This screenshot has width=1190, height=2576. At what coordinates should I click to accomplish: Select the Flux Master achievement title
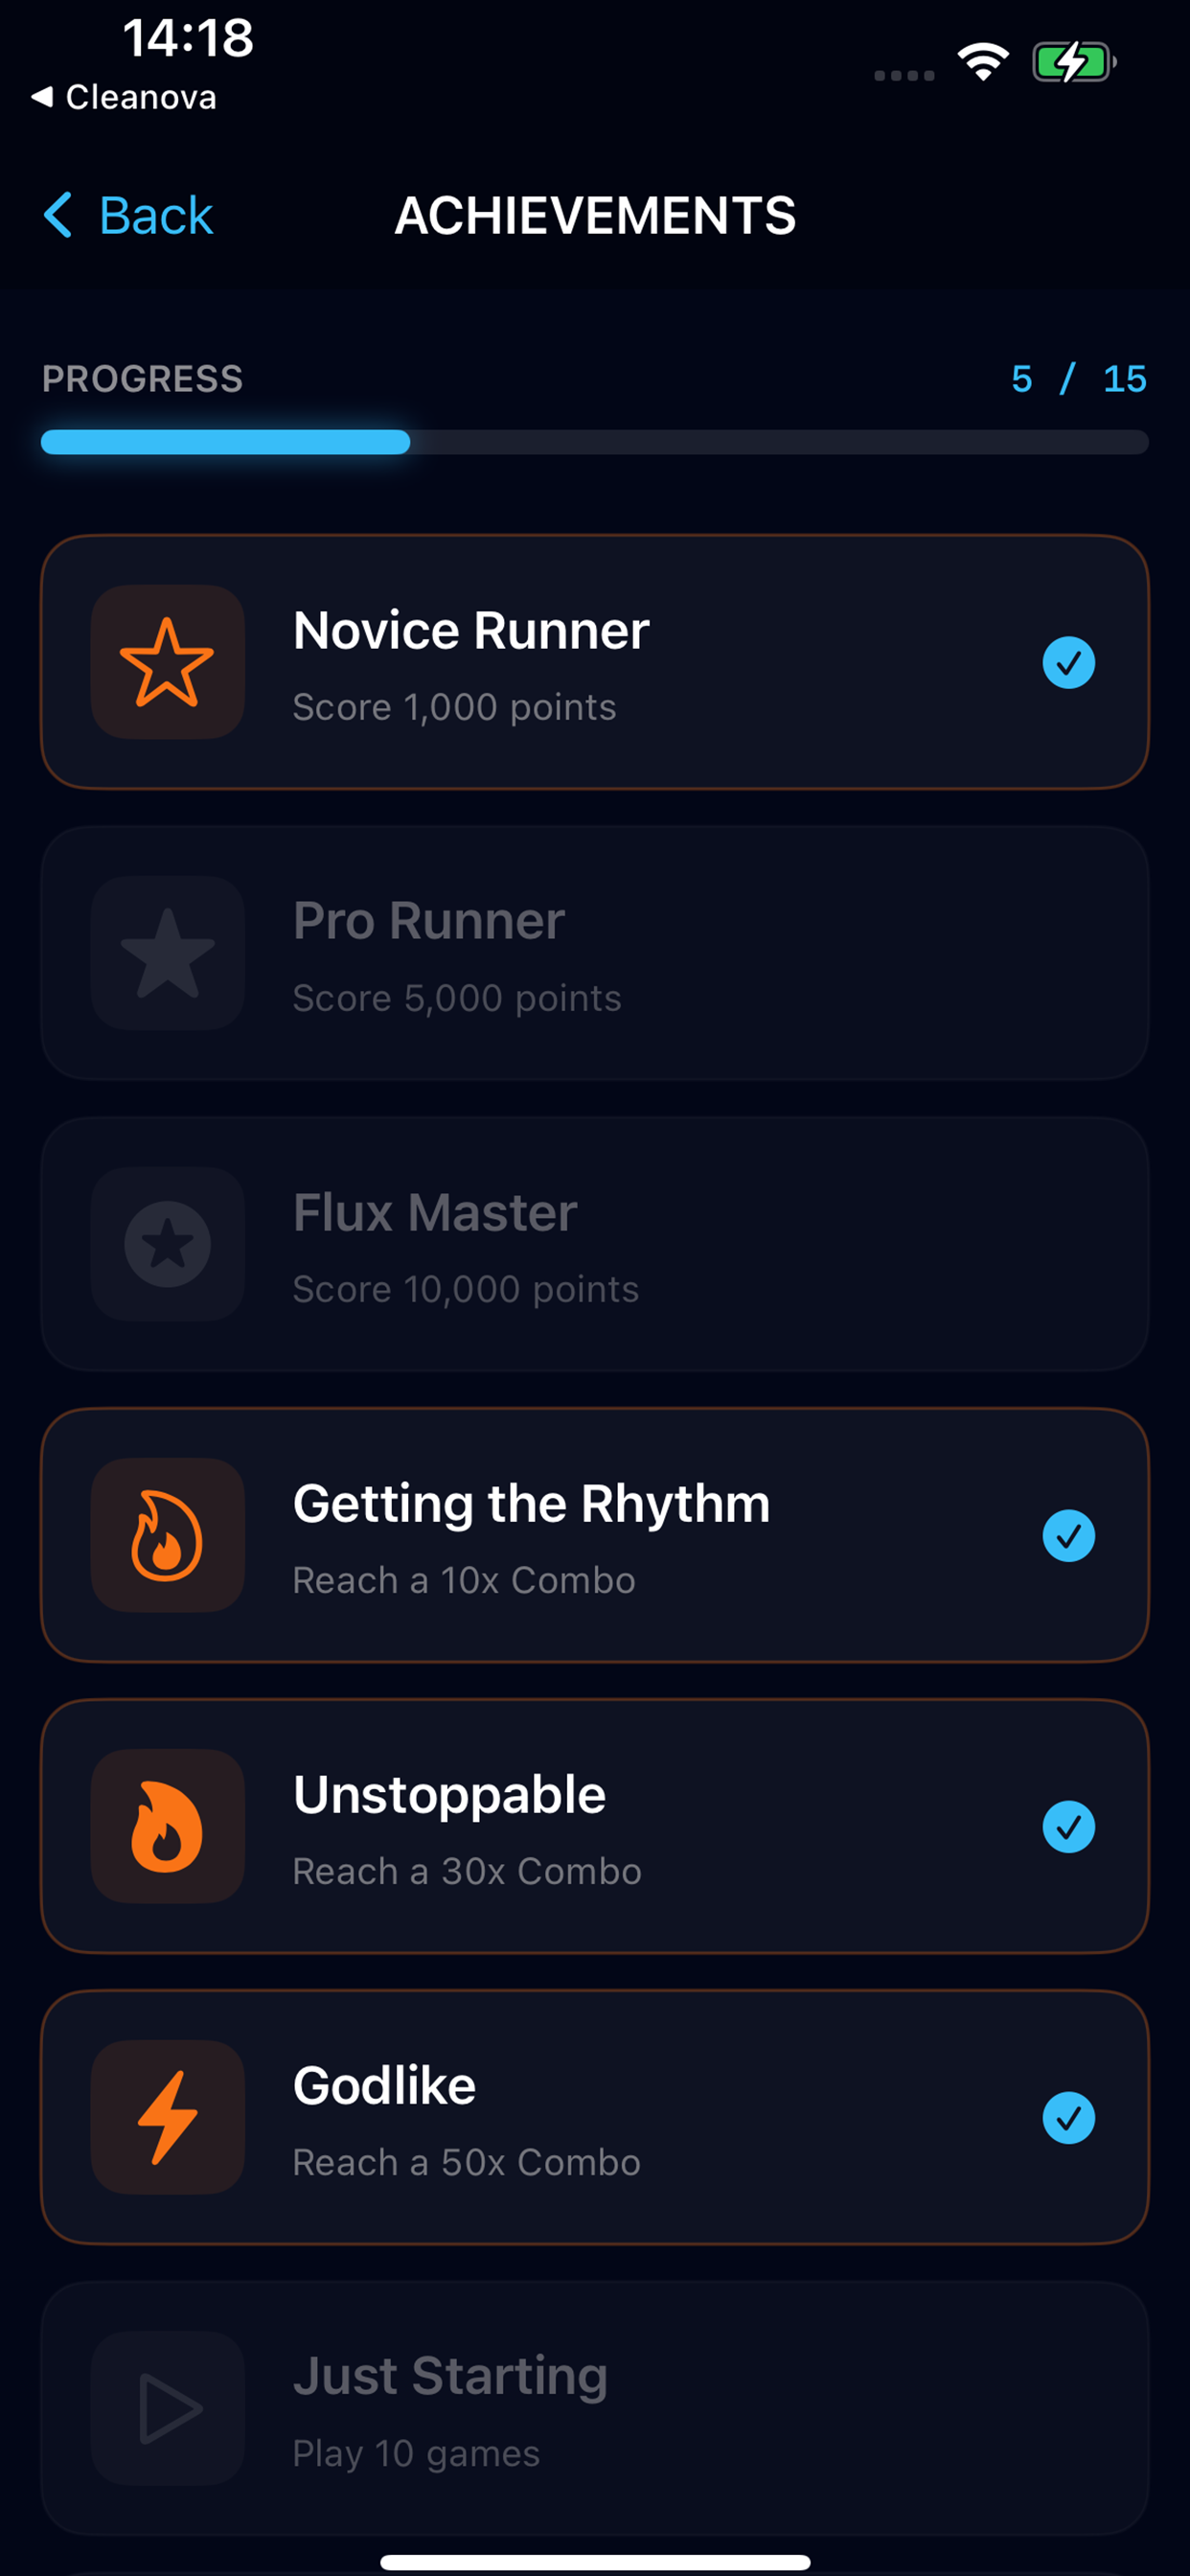(434, 1212)
